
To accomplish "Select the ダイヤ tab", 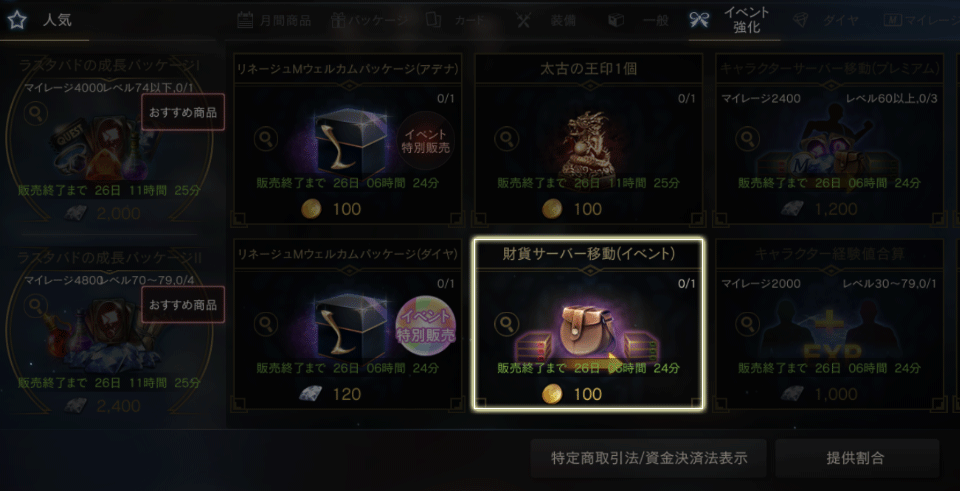I will tap(827, 20).
